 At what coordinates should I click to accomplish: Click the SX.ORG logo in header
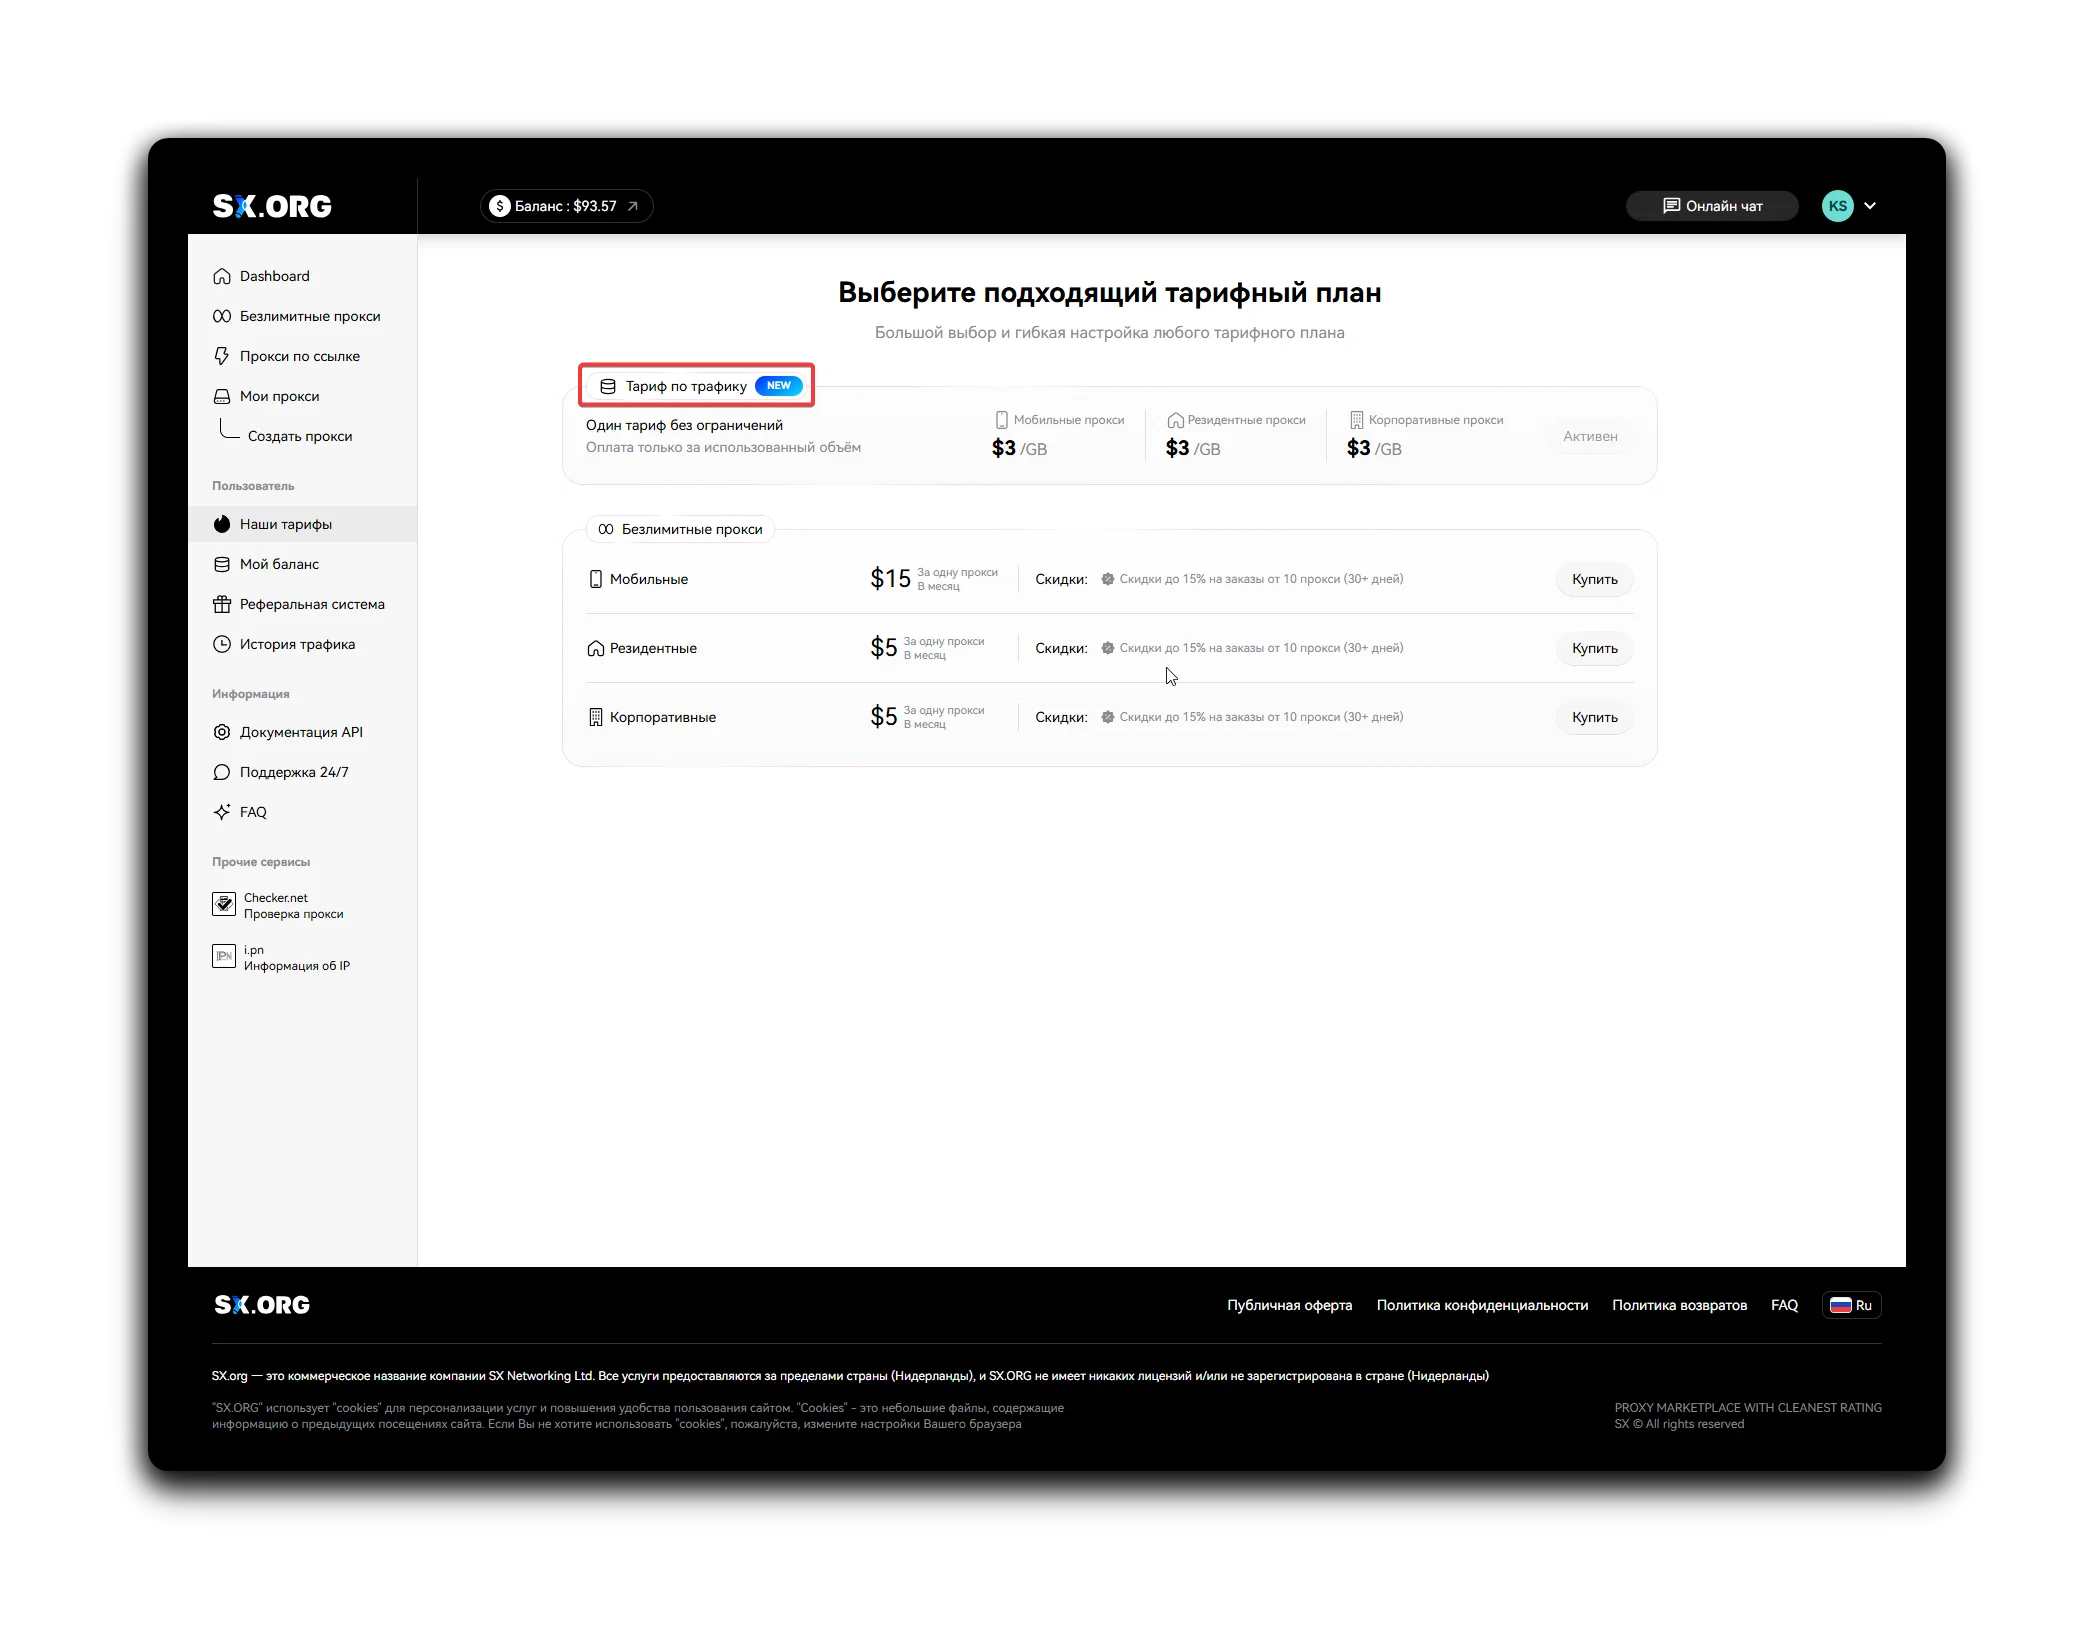click(272, 206)
